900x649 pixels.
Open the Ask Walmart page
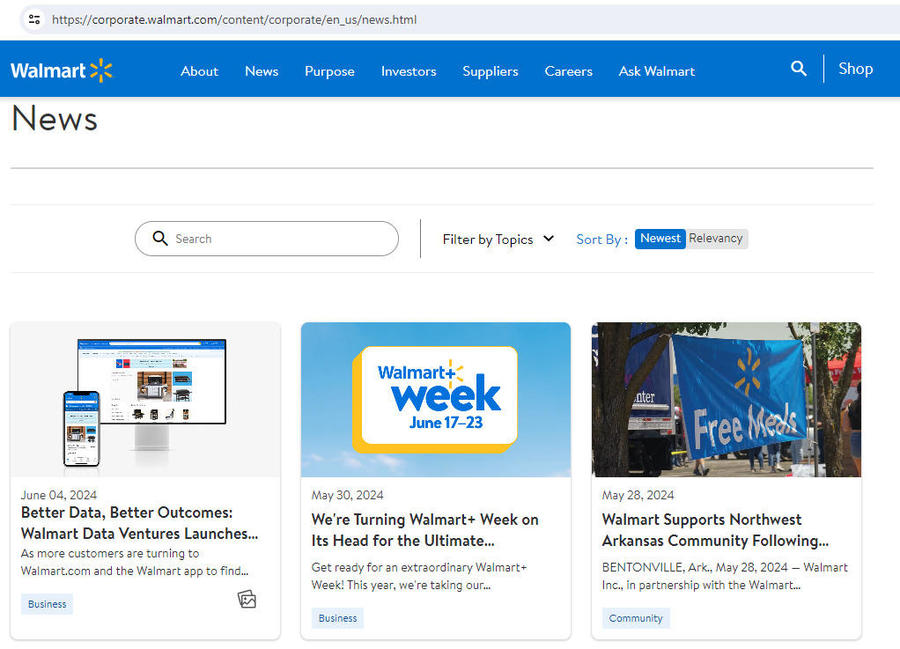(x=656, y=71)
